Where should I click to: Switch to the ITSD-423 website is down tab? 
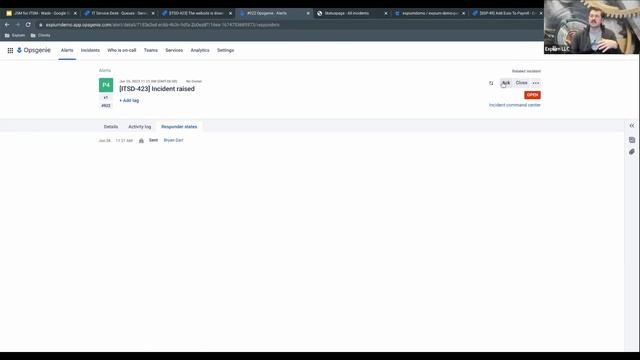197,13
